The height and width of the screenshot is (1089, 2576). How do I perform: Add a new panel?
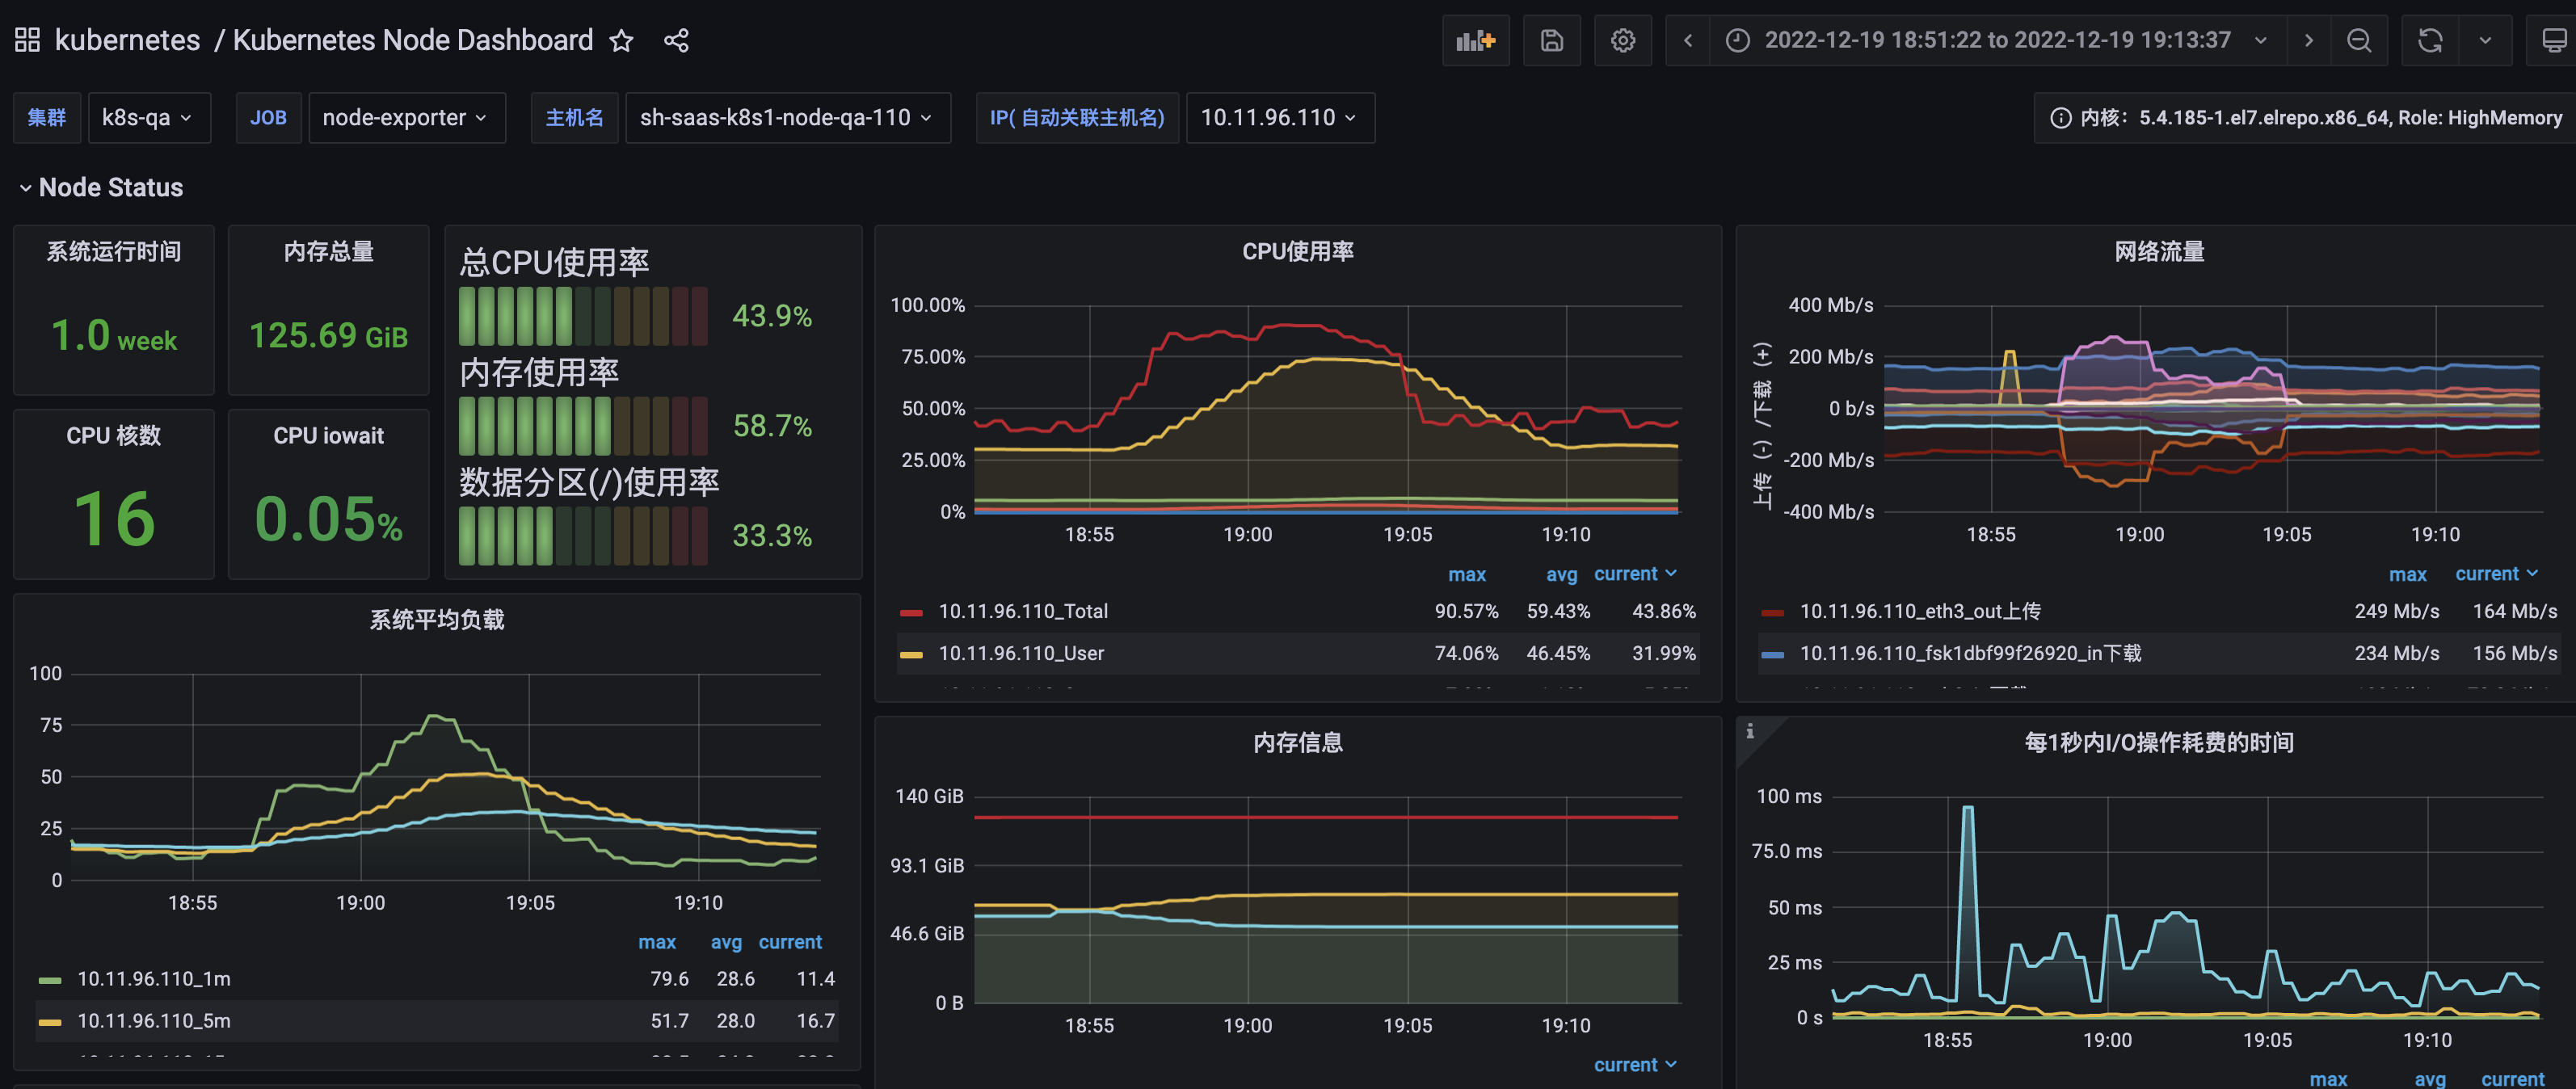point(1475,40)
